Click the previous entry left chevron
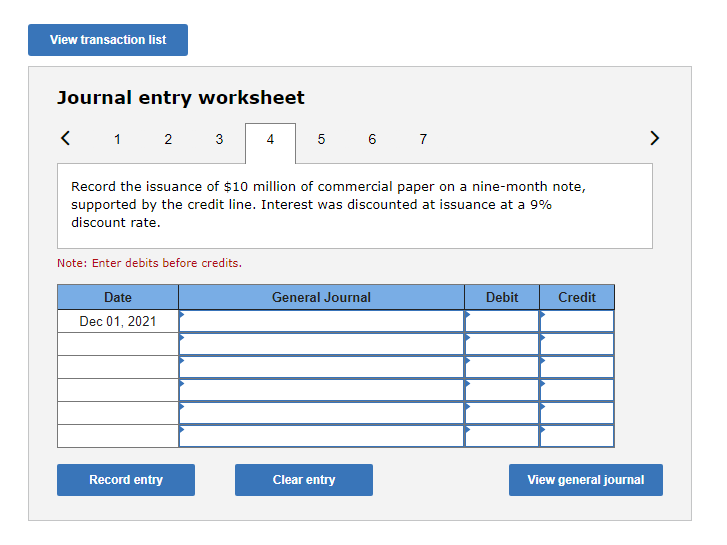This screenshot has height=545, width=727. (x=65, y=138)
